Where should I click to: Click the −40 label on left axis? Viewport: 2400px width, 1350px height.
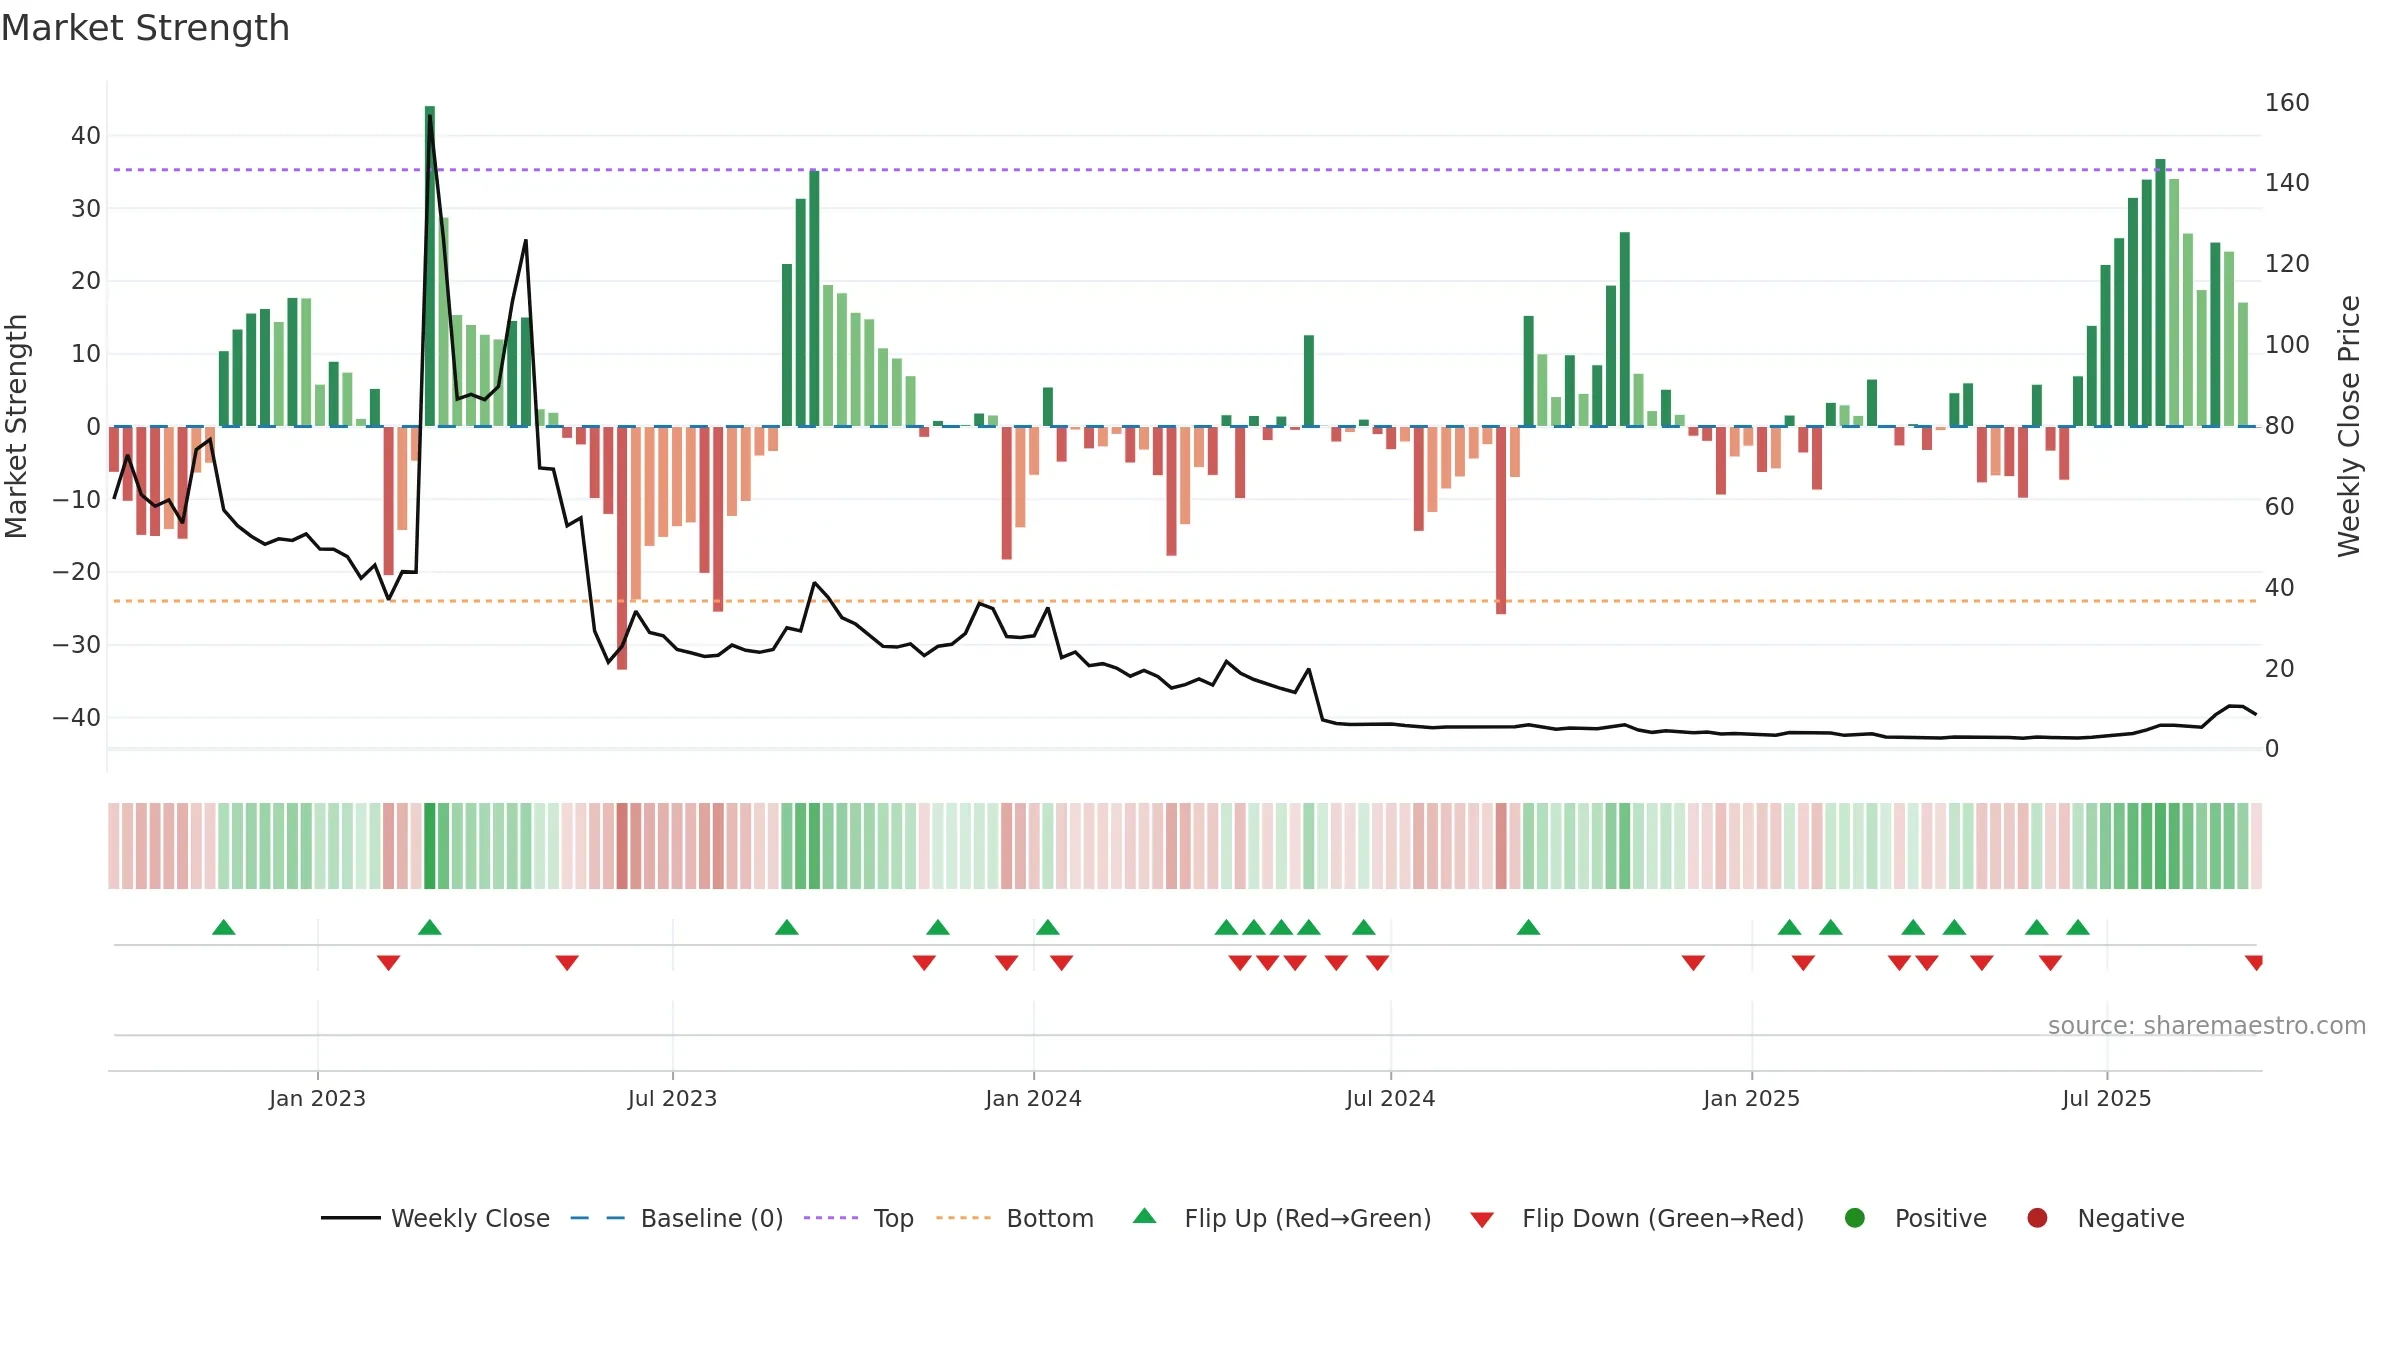pyautogui.click(x=77, y=717)
